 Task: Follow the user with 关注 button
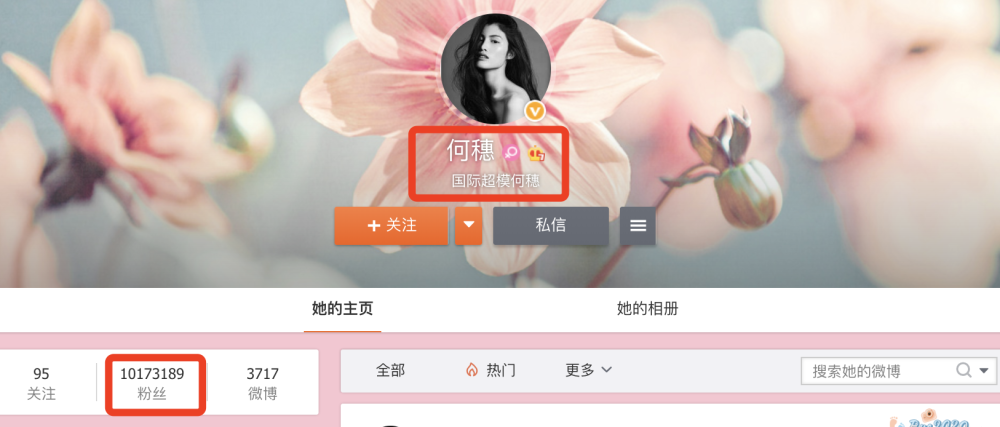point(391,226)
